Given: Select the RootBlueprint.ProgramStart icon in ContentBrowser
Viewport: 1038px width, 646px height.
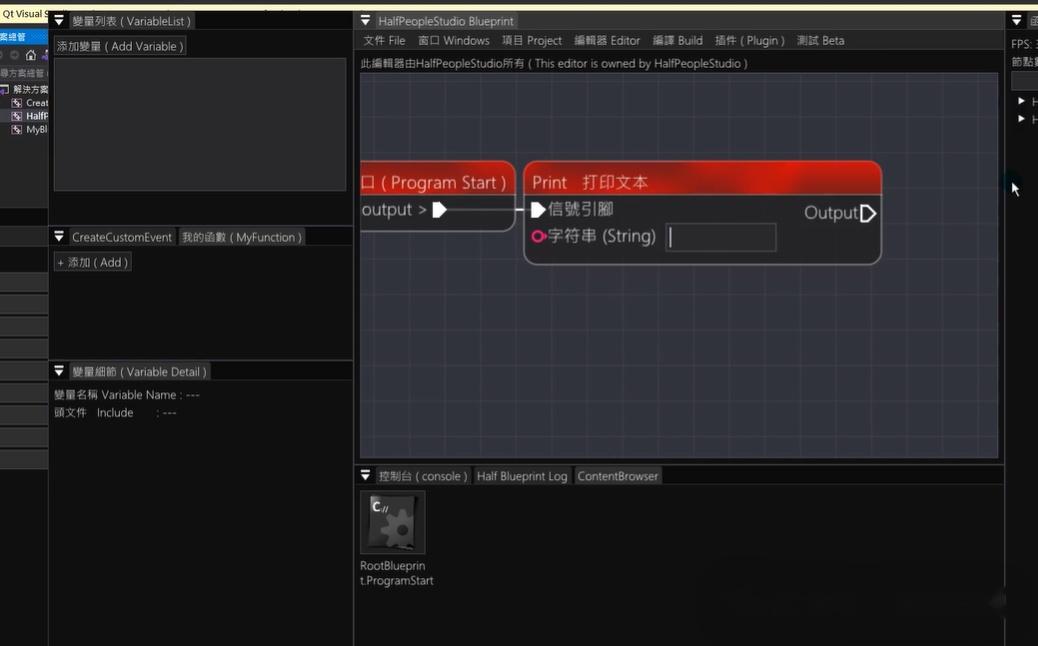Looking at the screenshot, I should click(x=392, y=522).
